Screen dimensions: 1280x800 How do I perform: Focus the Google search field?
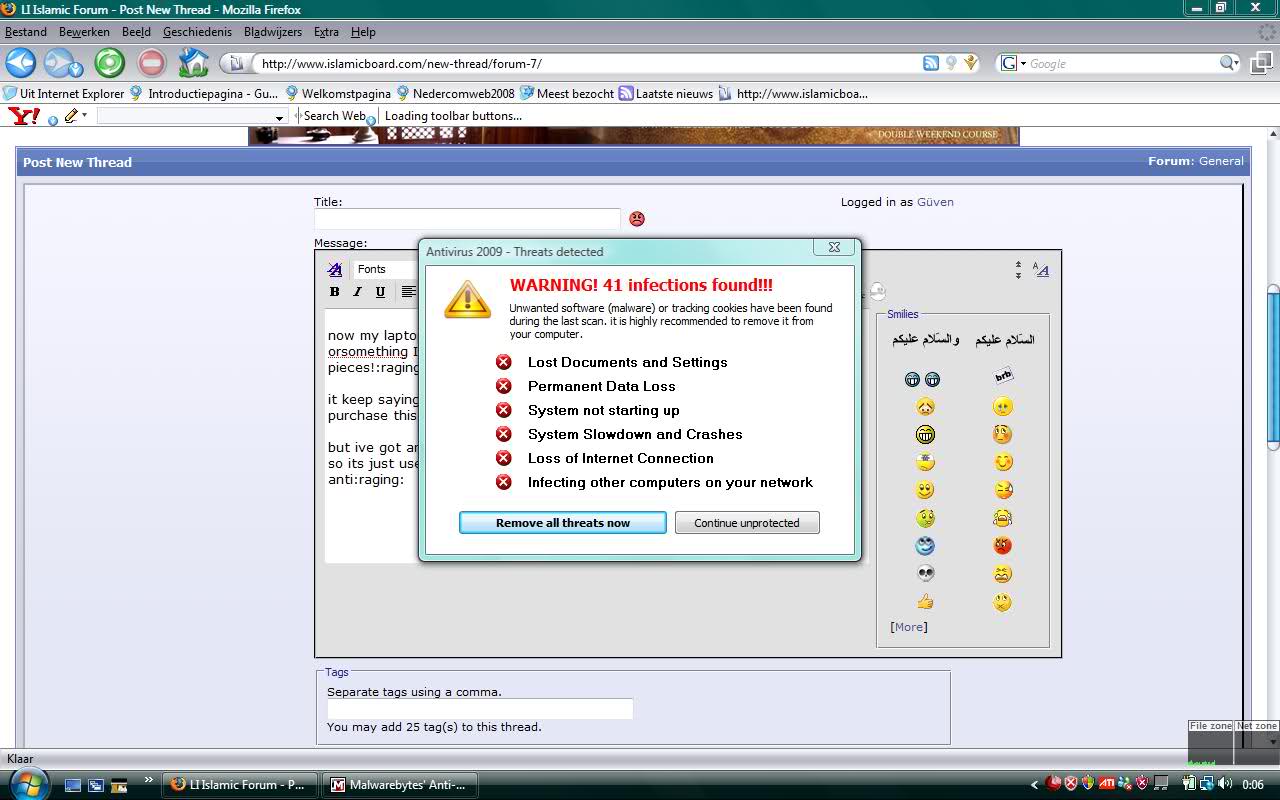pos(1122,63)
